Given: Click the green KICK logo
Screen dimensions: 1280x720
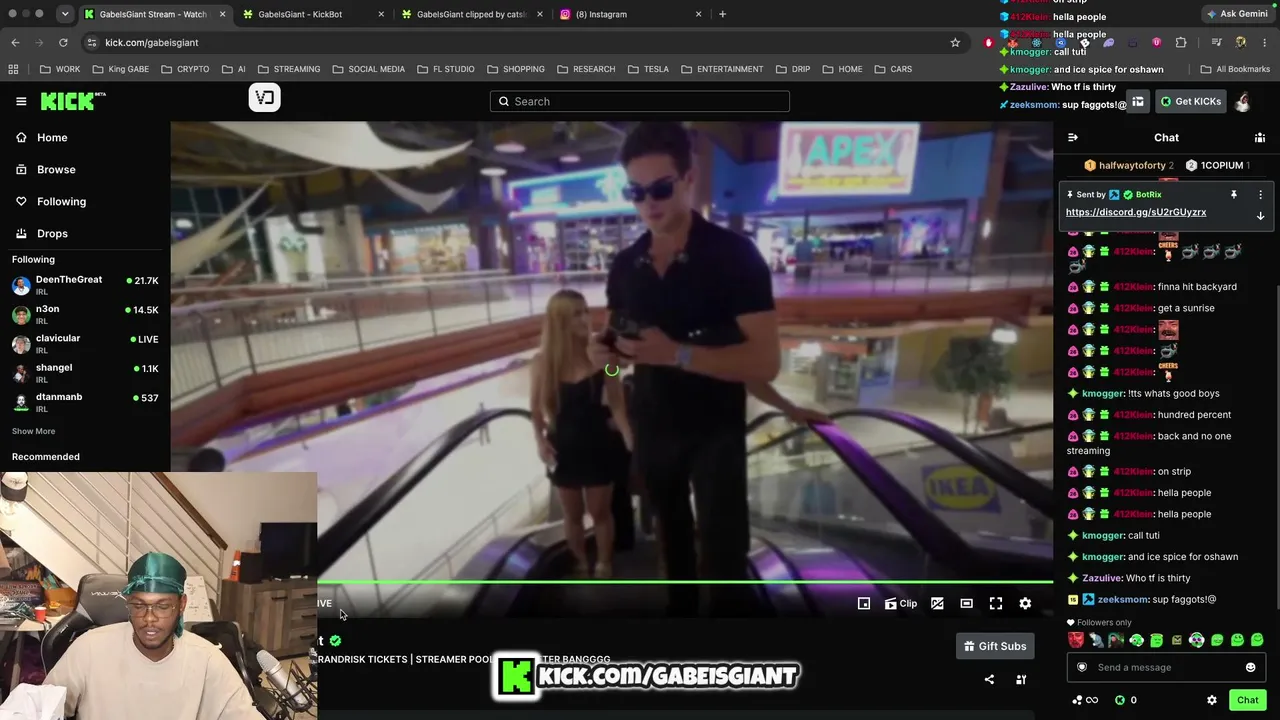Looking at the screenshot, I should [73, 101].
